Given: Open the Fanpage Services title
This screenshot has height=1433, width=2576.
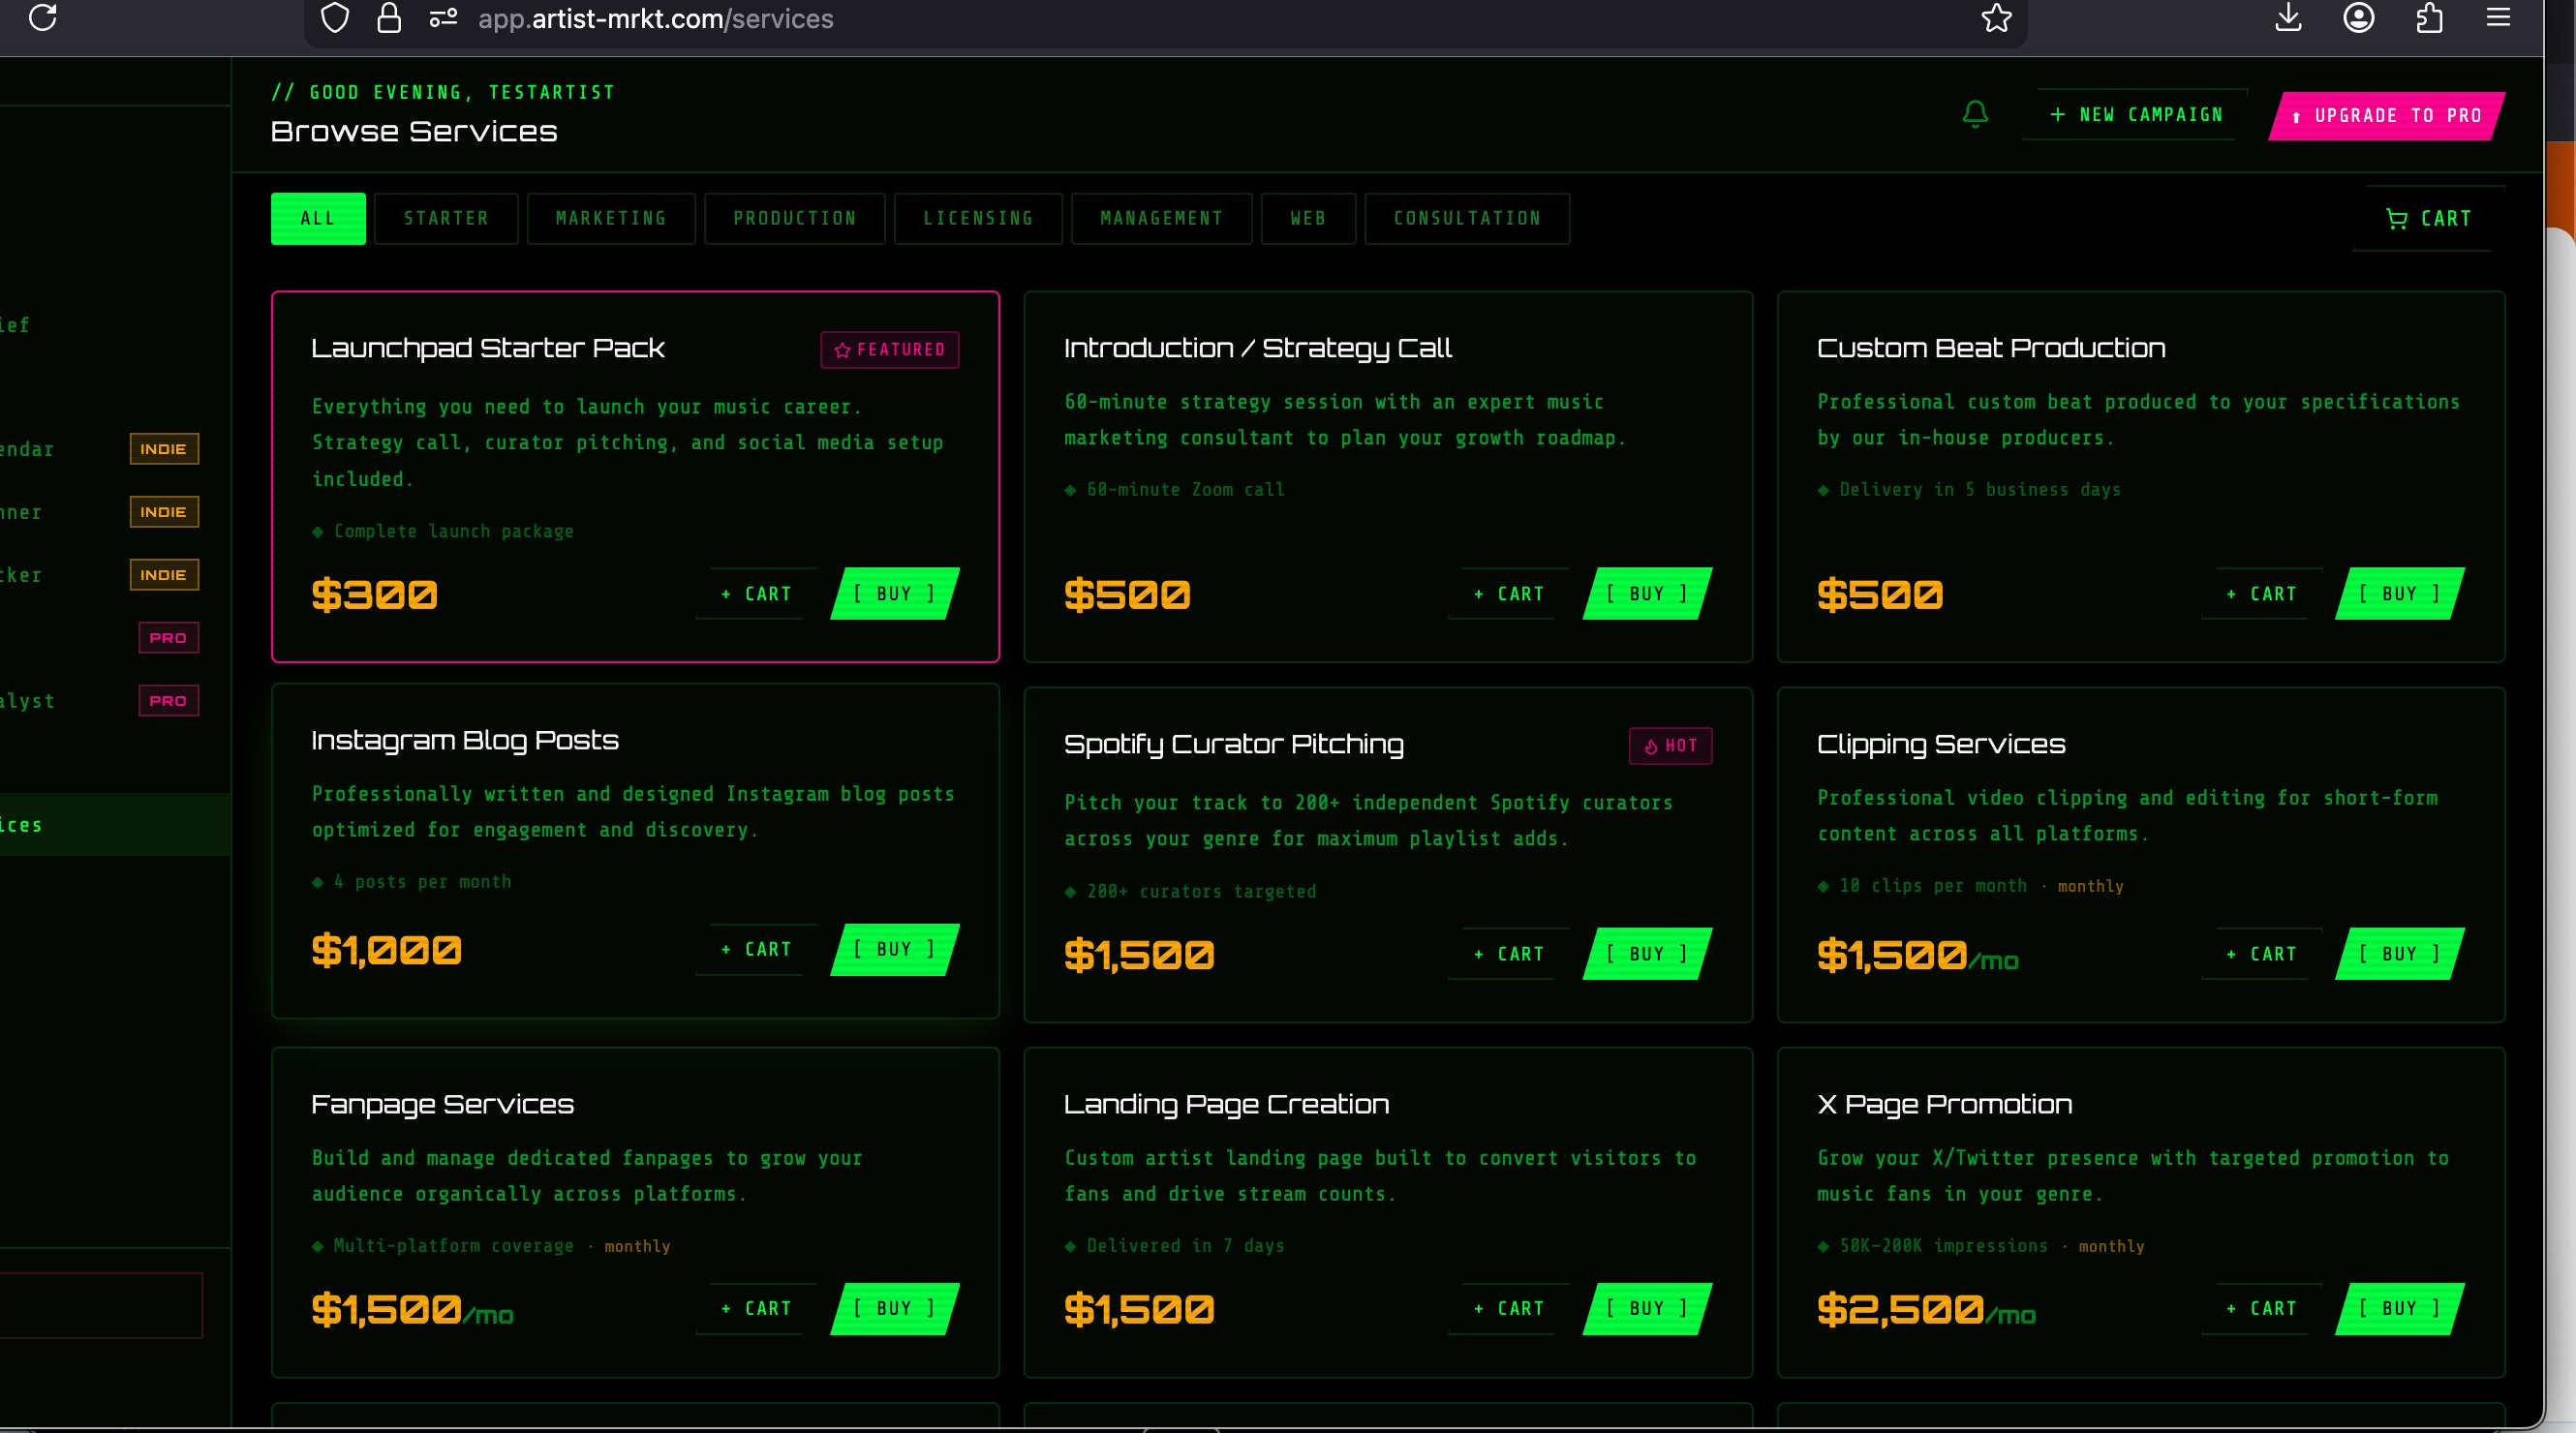Looking at the screenshot, I should (x=443, y=1105).
